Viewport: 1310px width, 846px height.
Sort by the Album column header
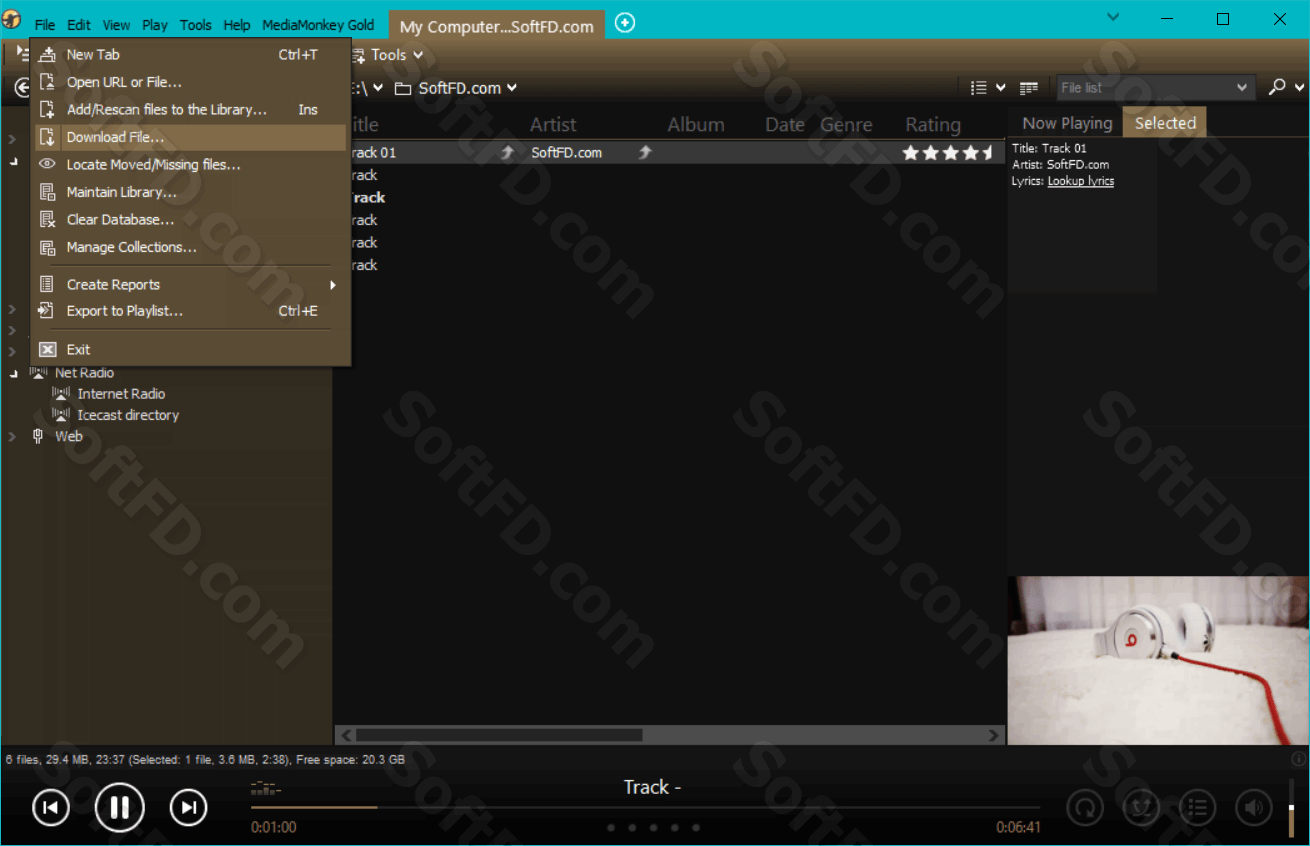coord(696,125)
